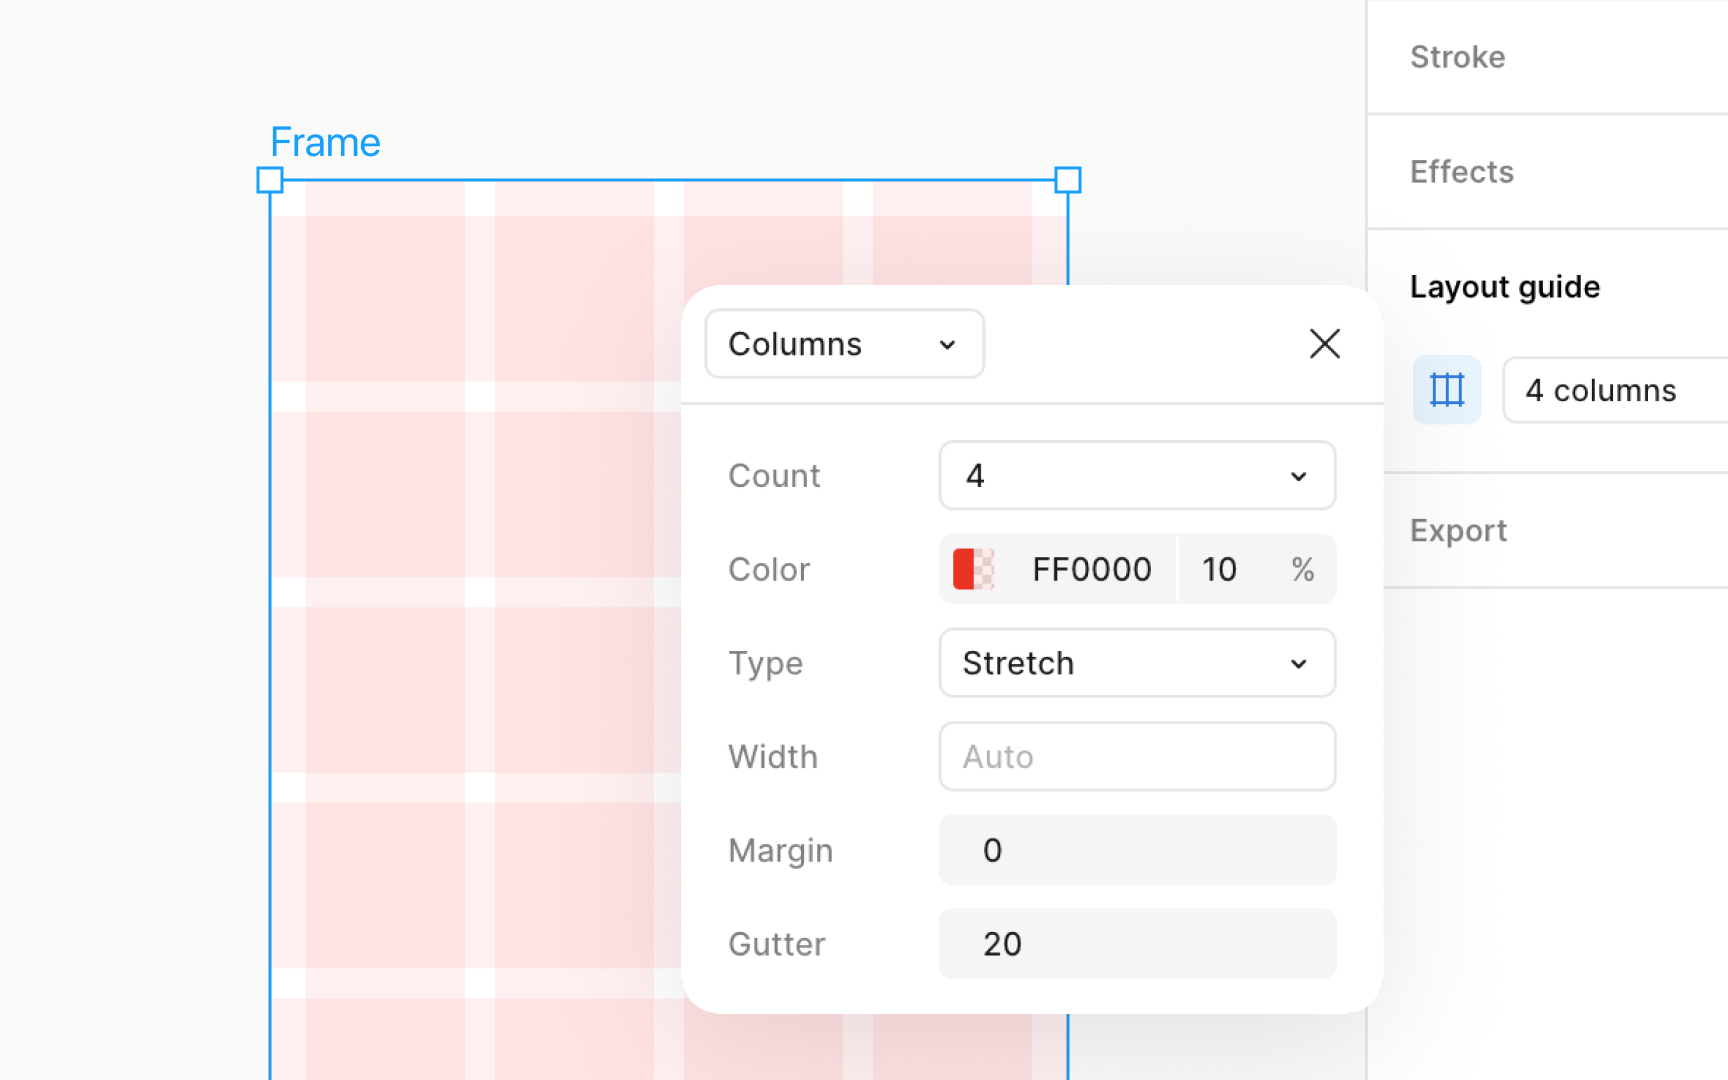
Task: Open the Export section
Action: coord(1458,530)
